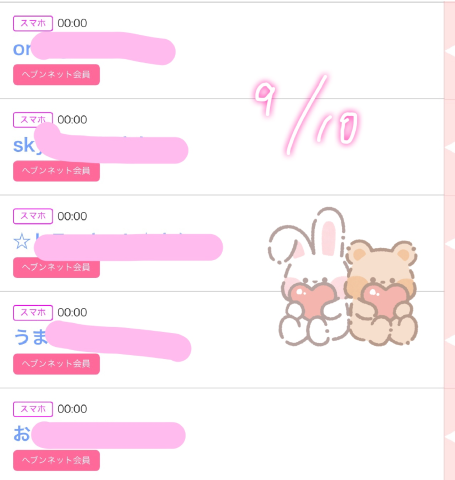Open the user name starting with 'or'

click(x=94, y=49)
